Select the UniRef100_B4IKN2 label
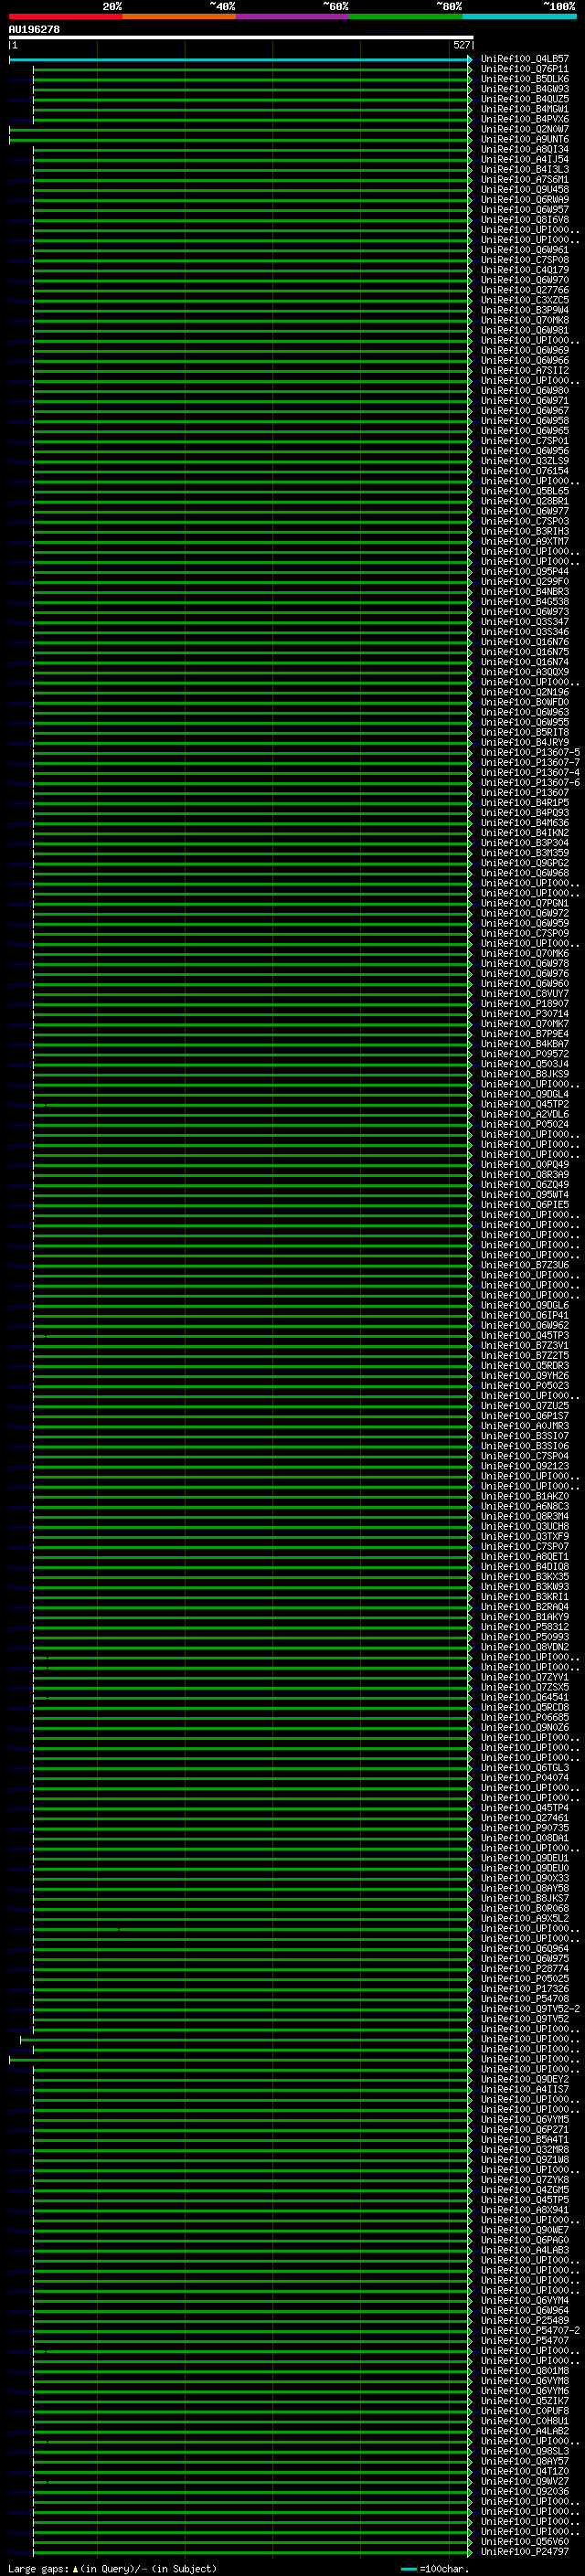This screenshot has height=2576, width=585. [525, 832]
